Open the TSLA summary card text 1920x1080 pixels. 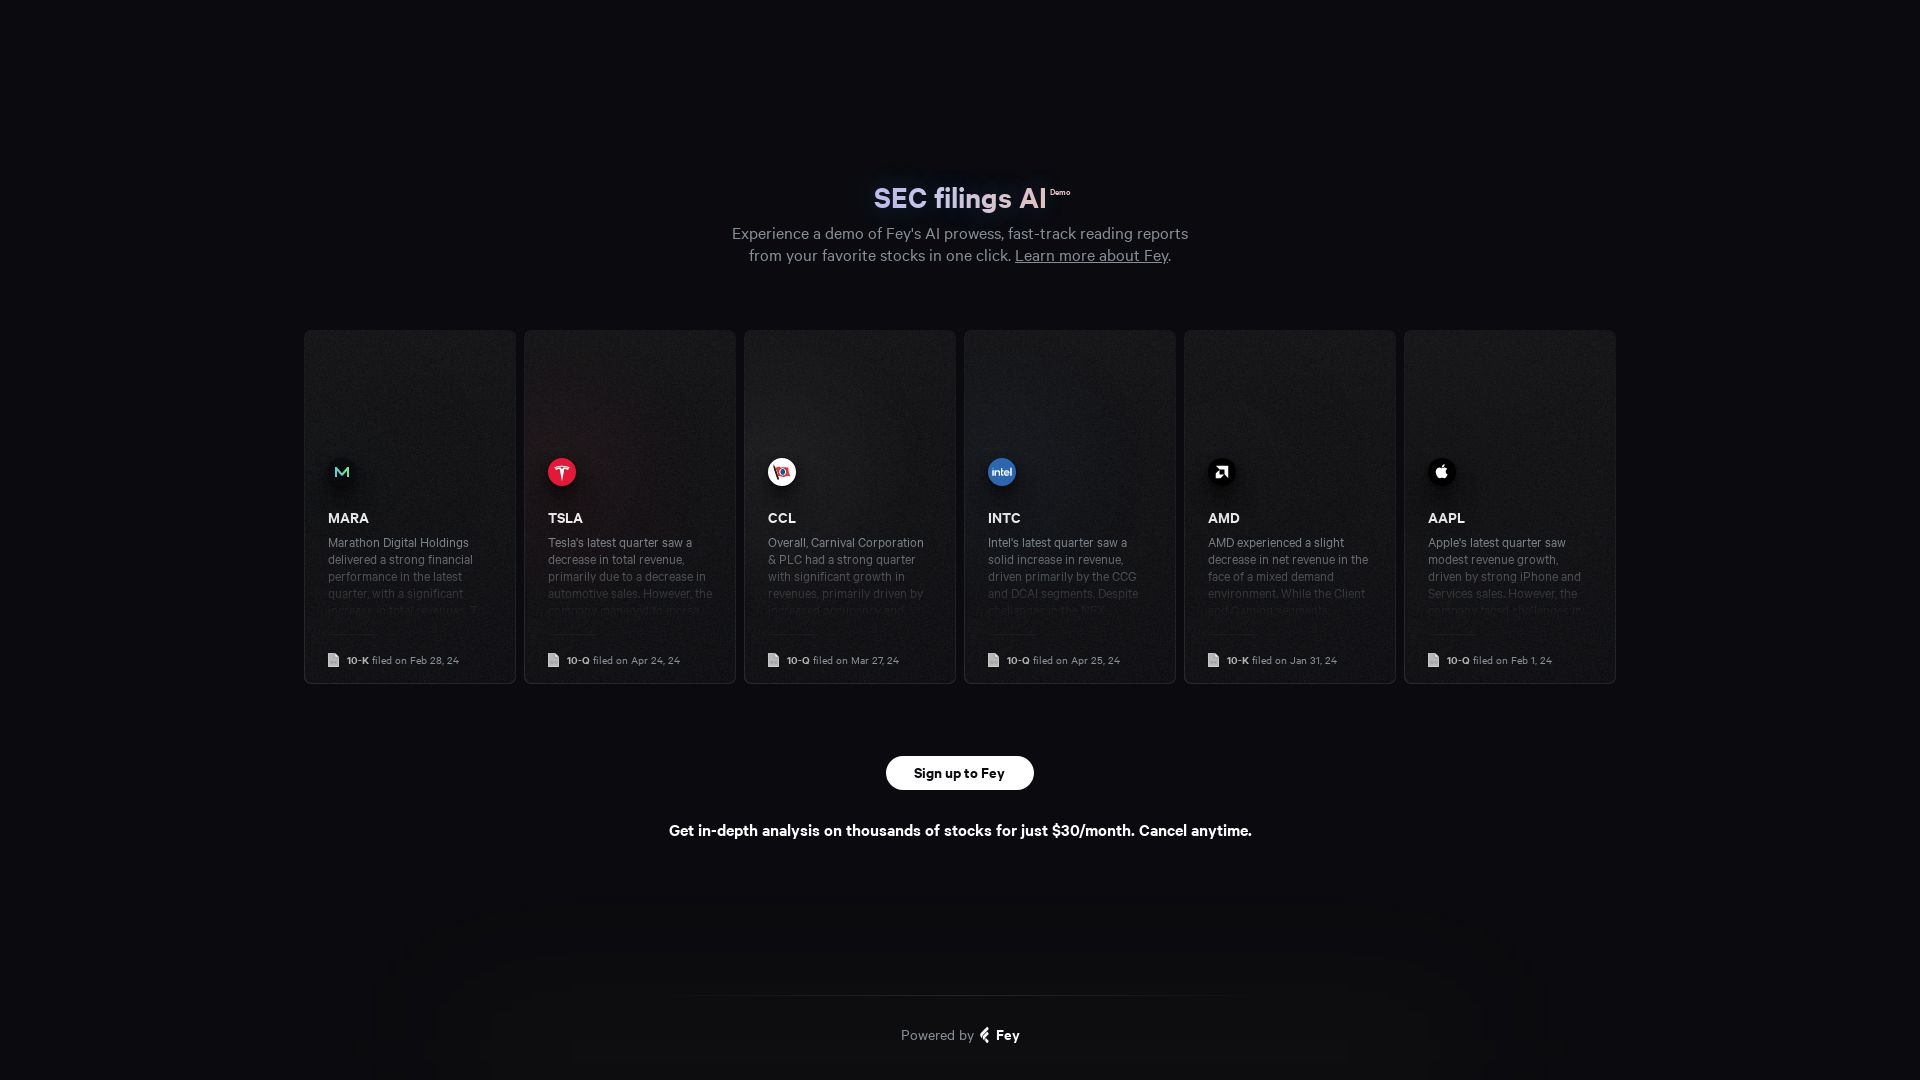[630, 576]
